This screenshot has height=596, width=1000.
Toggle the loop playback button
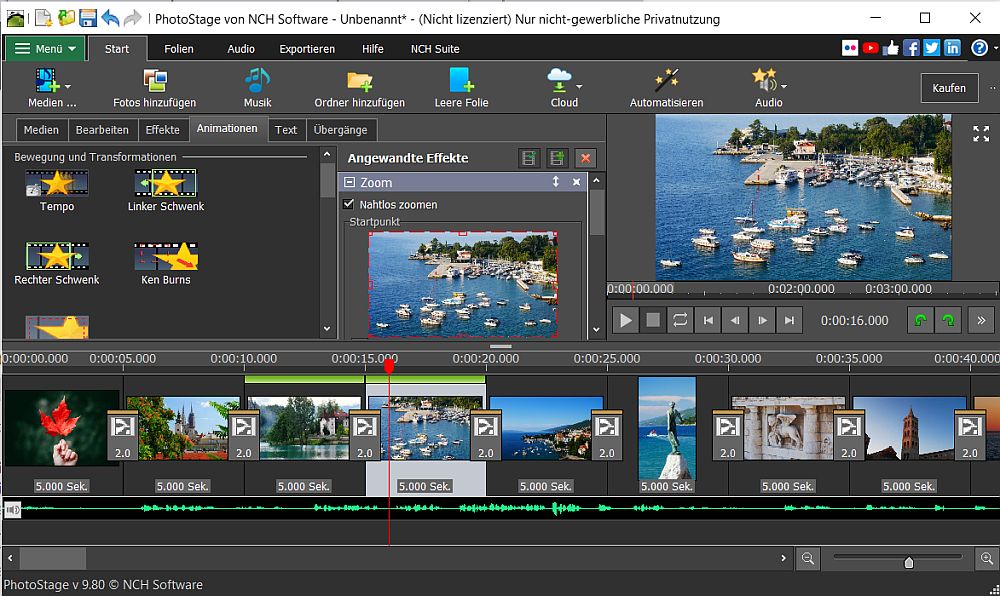(x=681, y=320)
